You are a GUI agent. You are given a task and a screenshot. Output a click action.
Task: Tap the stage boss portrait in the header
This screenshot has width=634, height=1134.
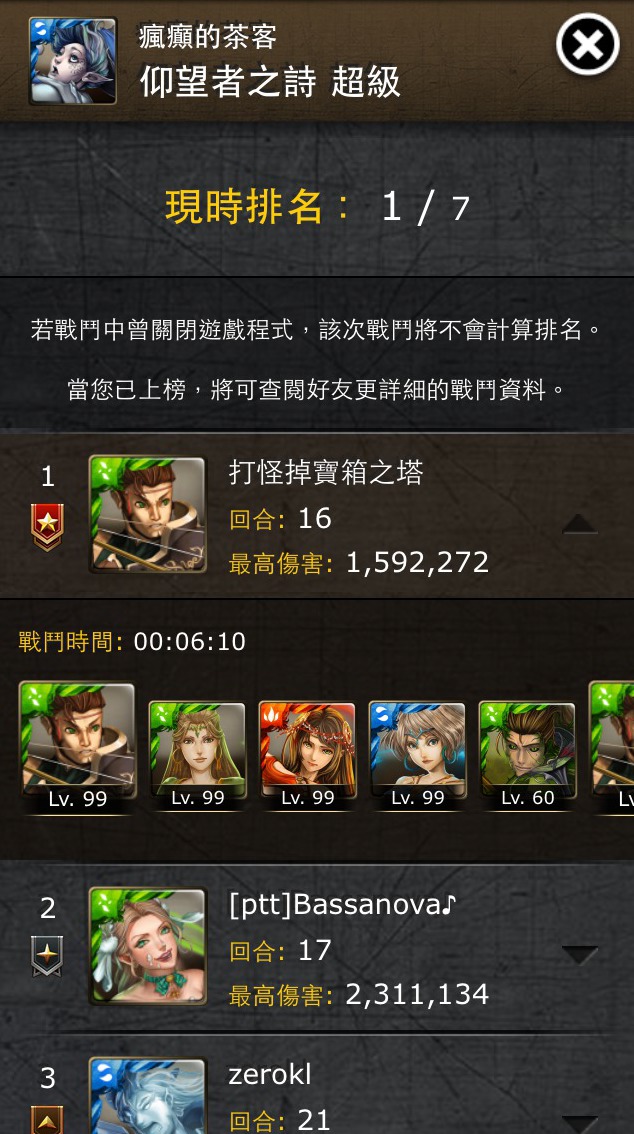(73, 61)
